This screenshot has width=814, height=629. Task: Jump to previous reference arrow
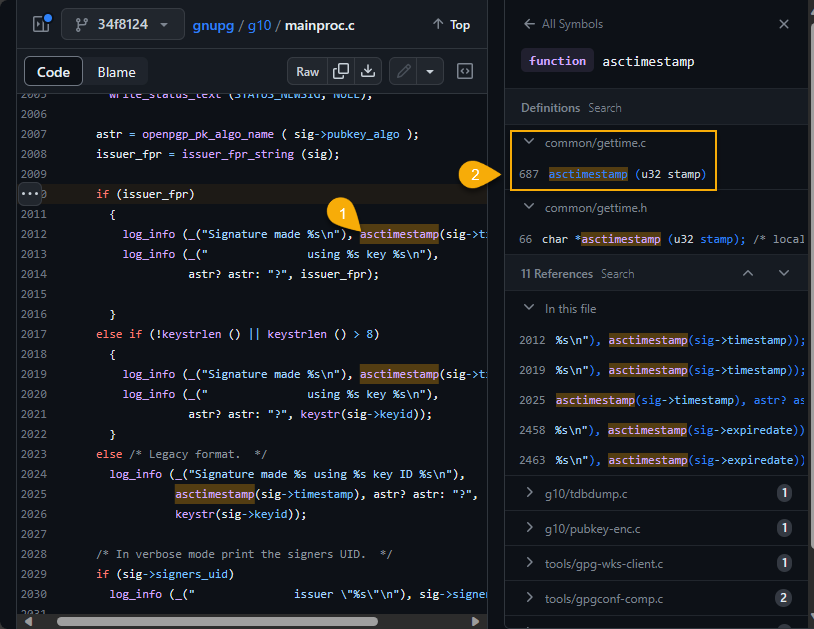pos(748,273)
